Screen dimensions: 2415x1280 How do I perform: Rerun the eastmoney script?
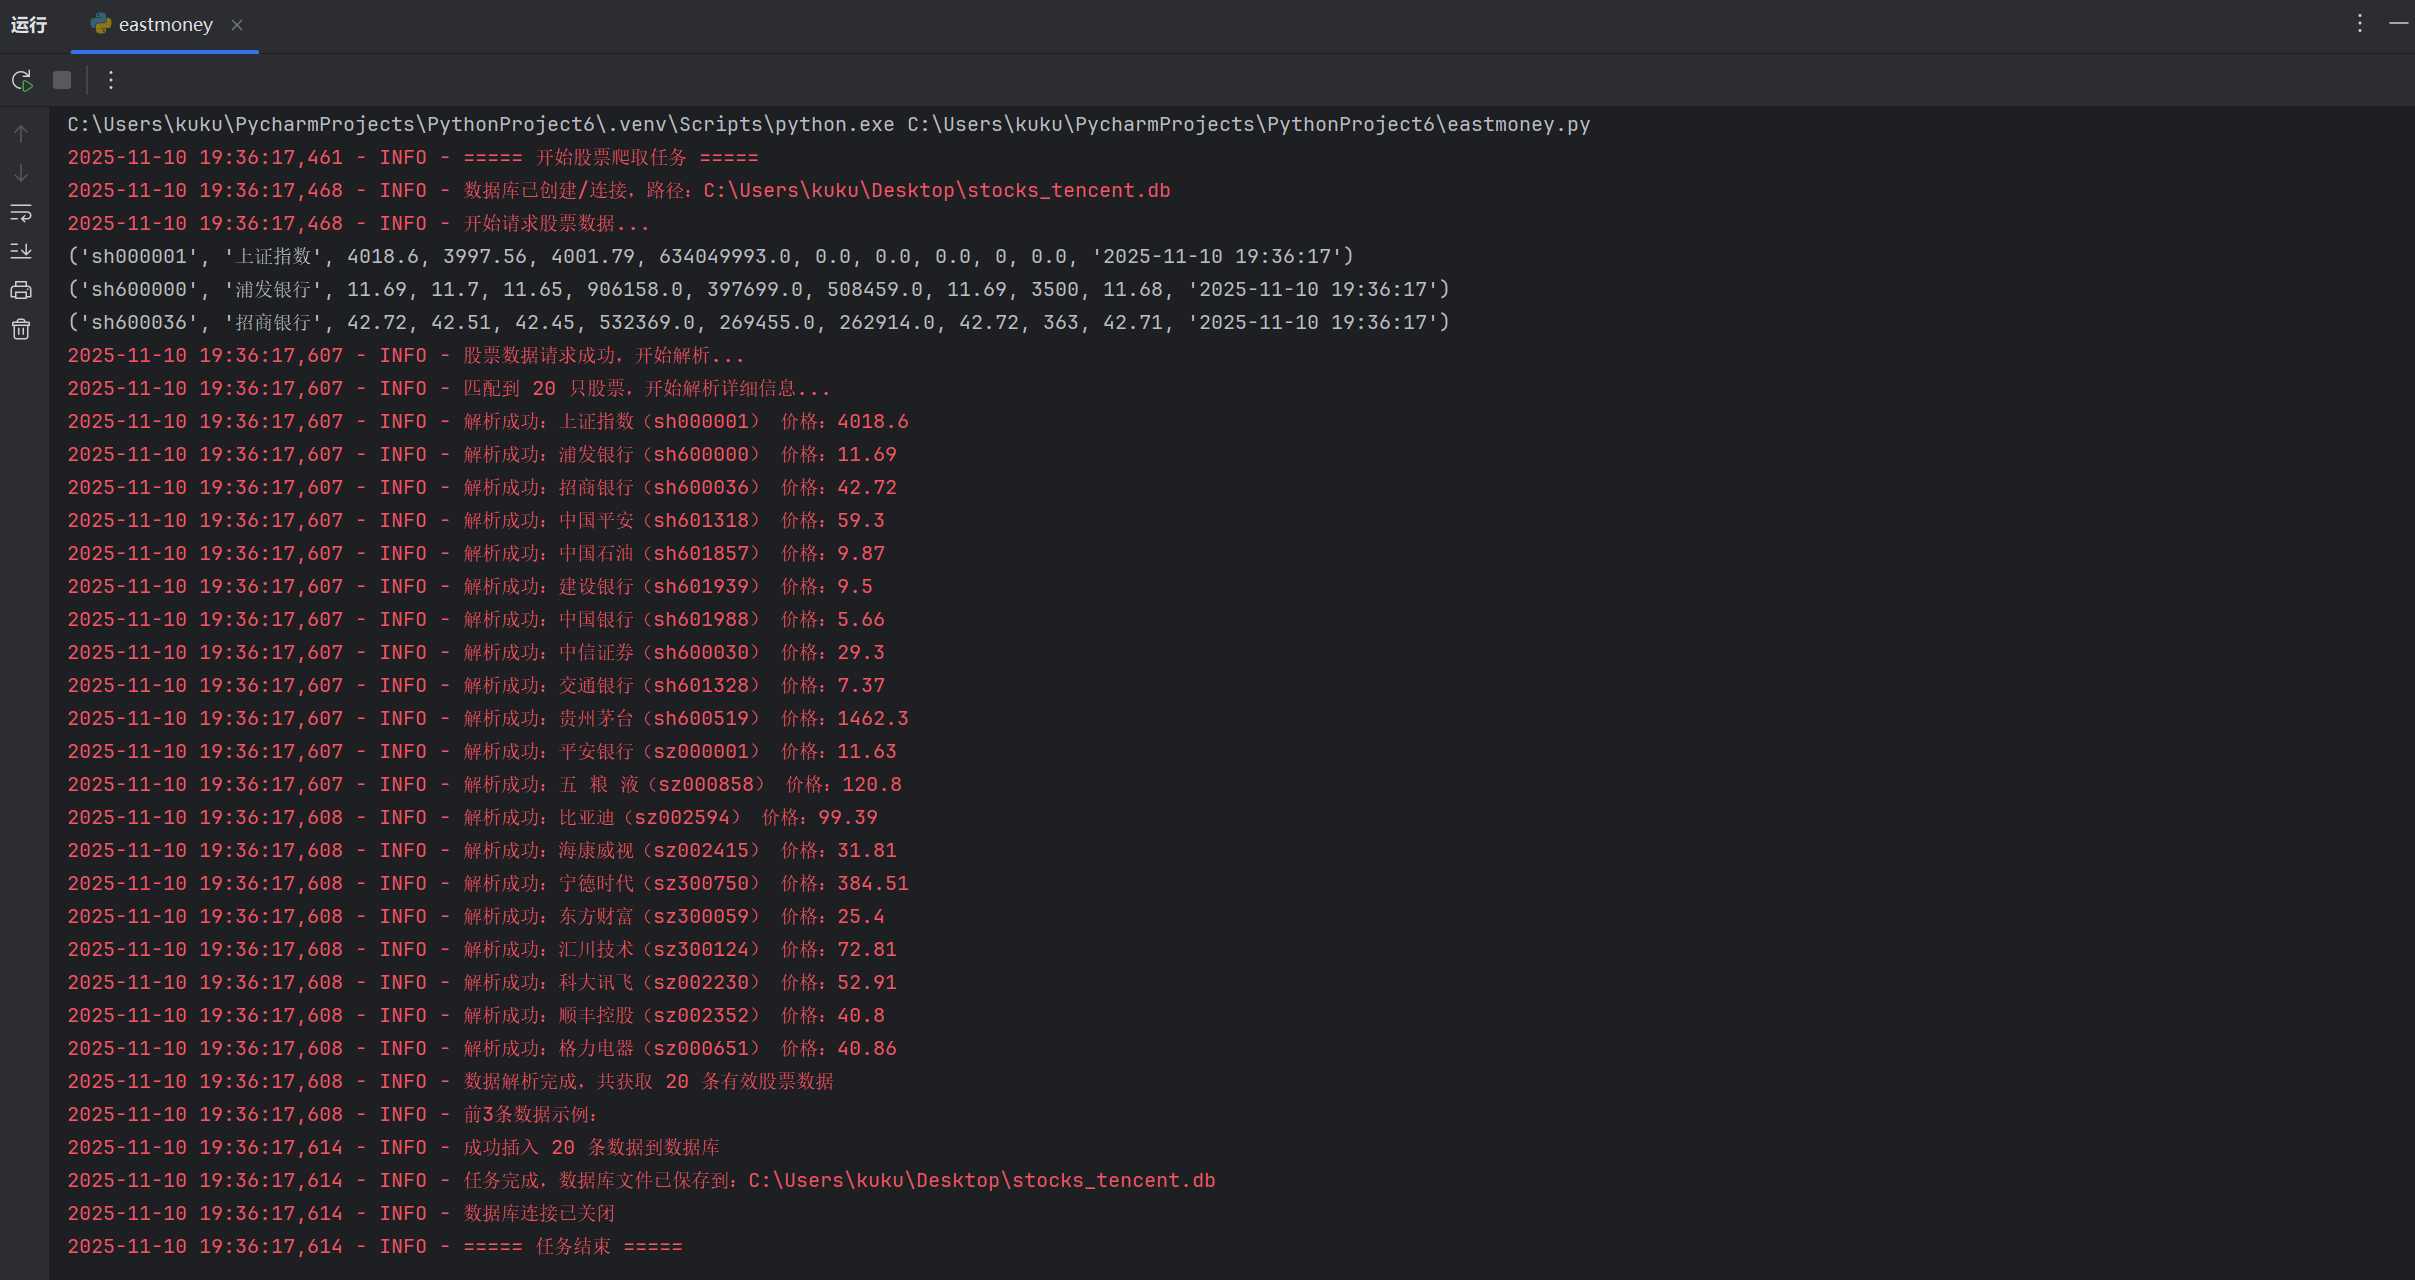click(x=22, y=80)
